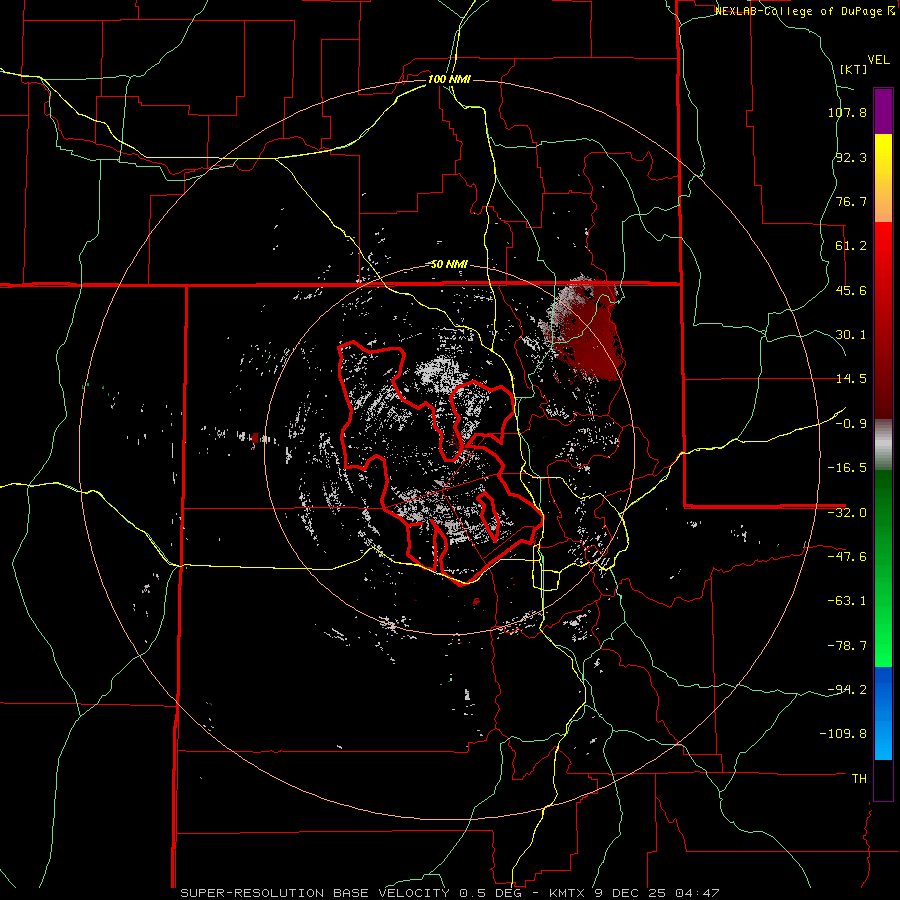
Task: Select the 107.8 value on velocity scale
Action: 847,112
